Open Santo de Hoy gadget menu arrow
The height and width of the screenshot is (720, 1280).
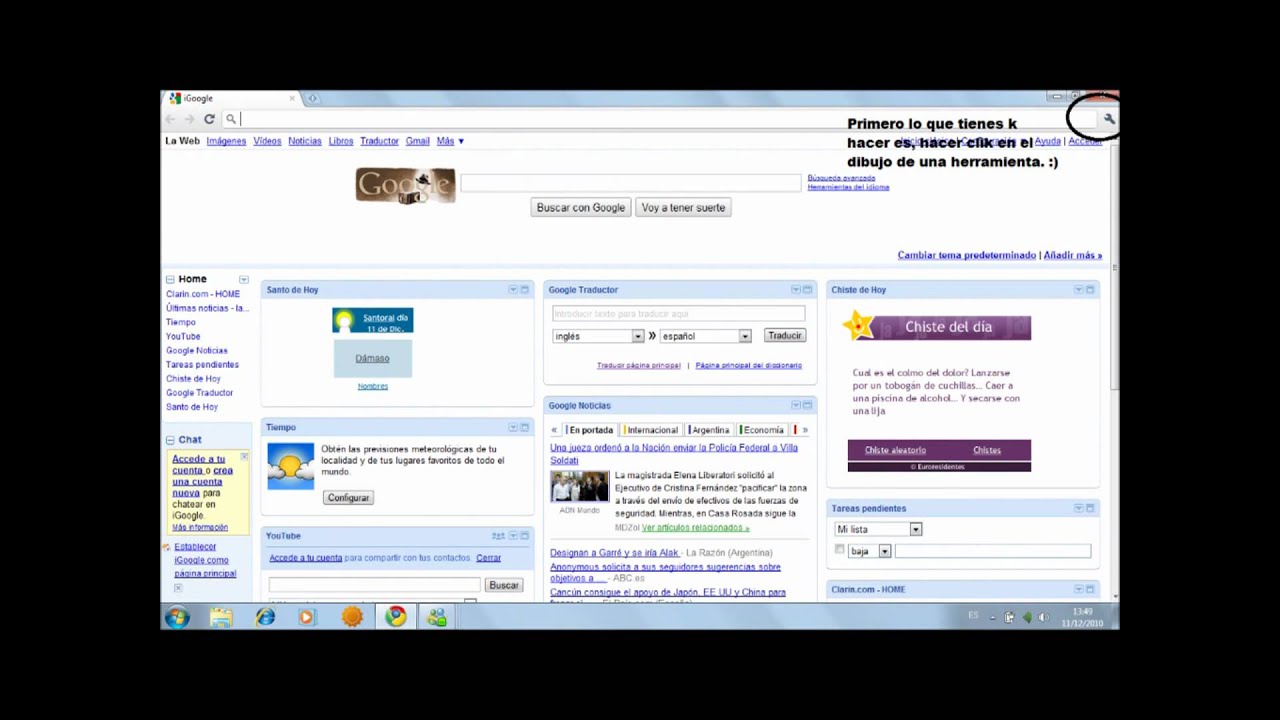point(513,290)
